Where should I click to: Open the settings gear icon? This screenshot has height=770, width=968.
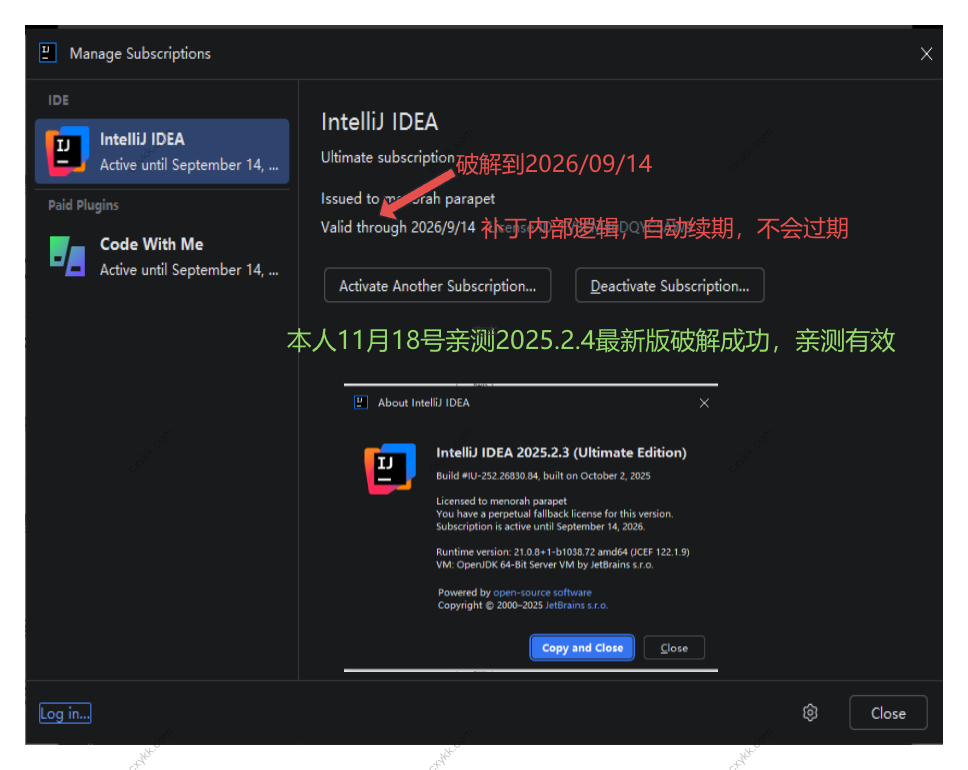pos(810,713)
